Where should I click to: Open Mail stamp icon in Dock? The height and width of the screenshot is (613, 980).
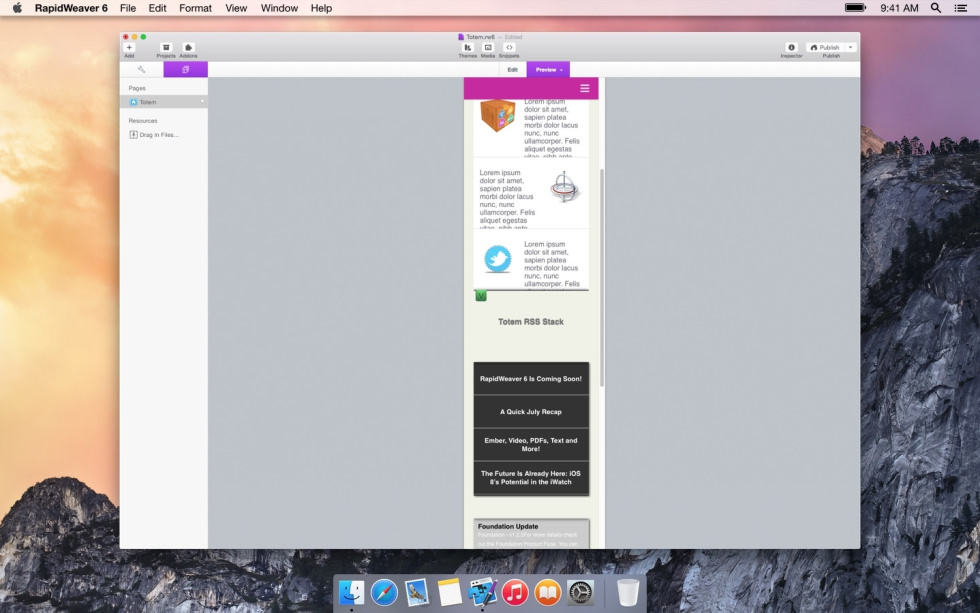(x=416, y=592)
